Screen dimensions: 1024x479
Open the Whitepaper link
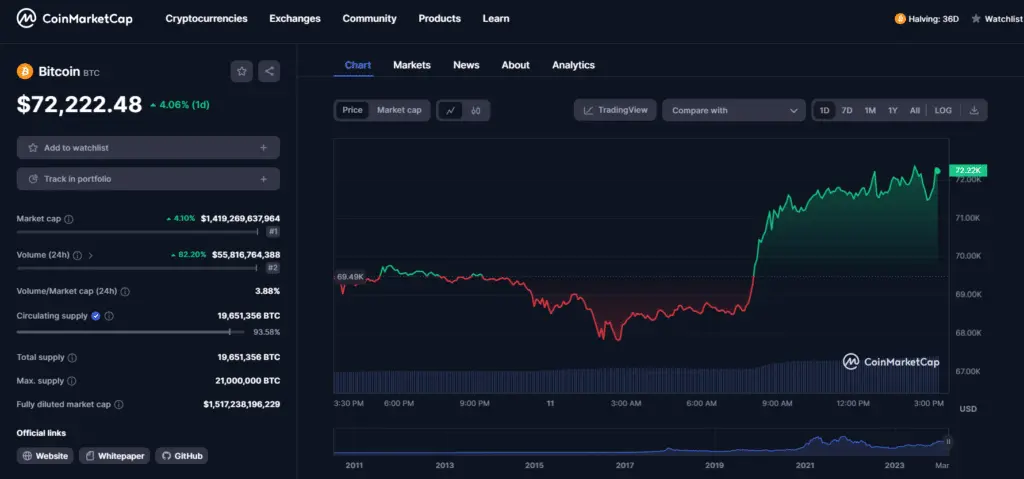tap(115, 456)
